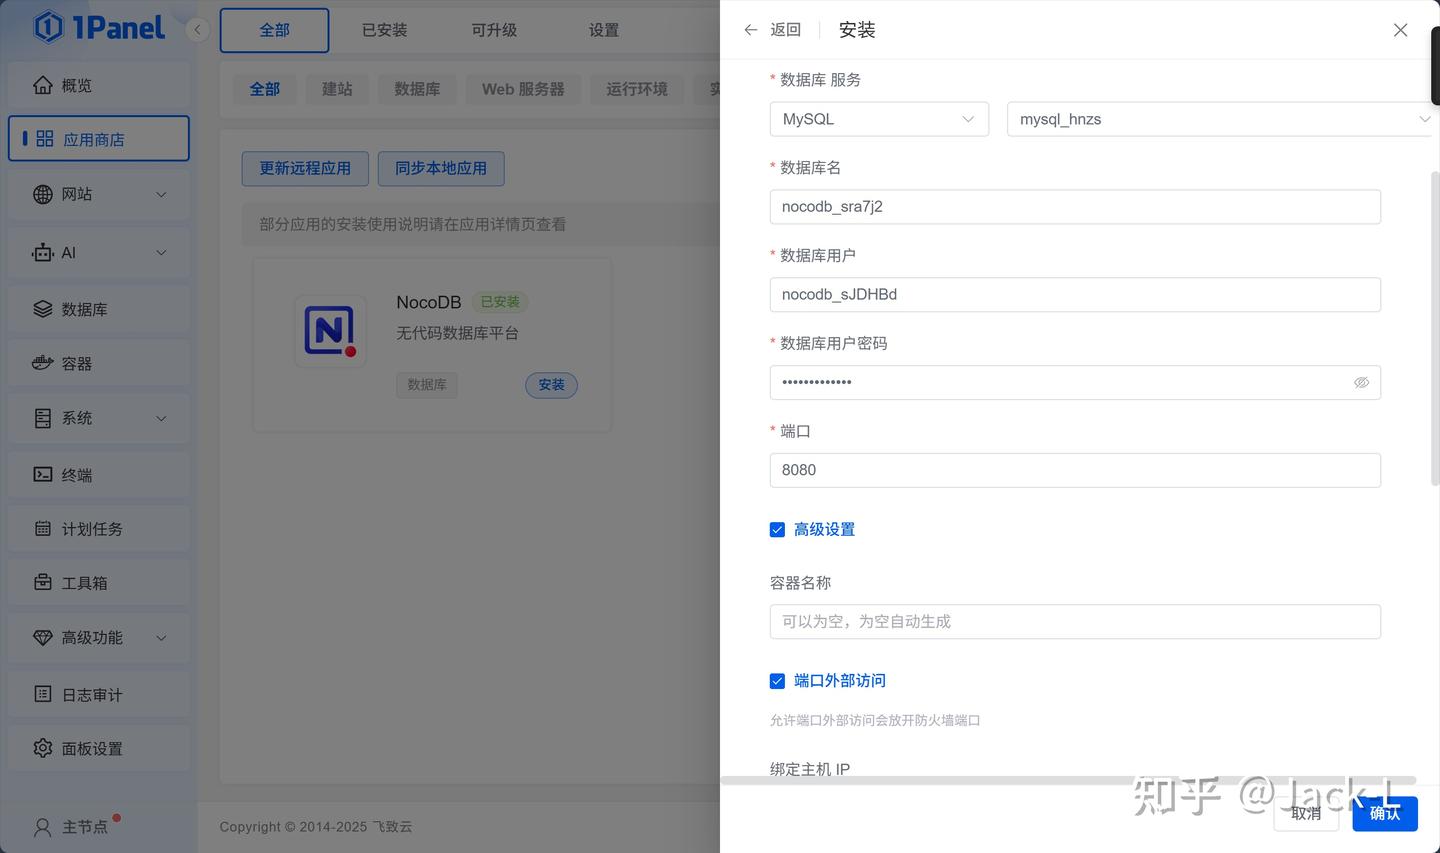The image size is (1440, 853).
Task: Click the 更新远程应用 button
Action: click(305, 168)
